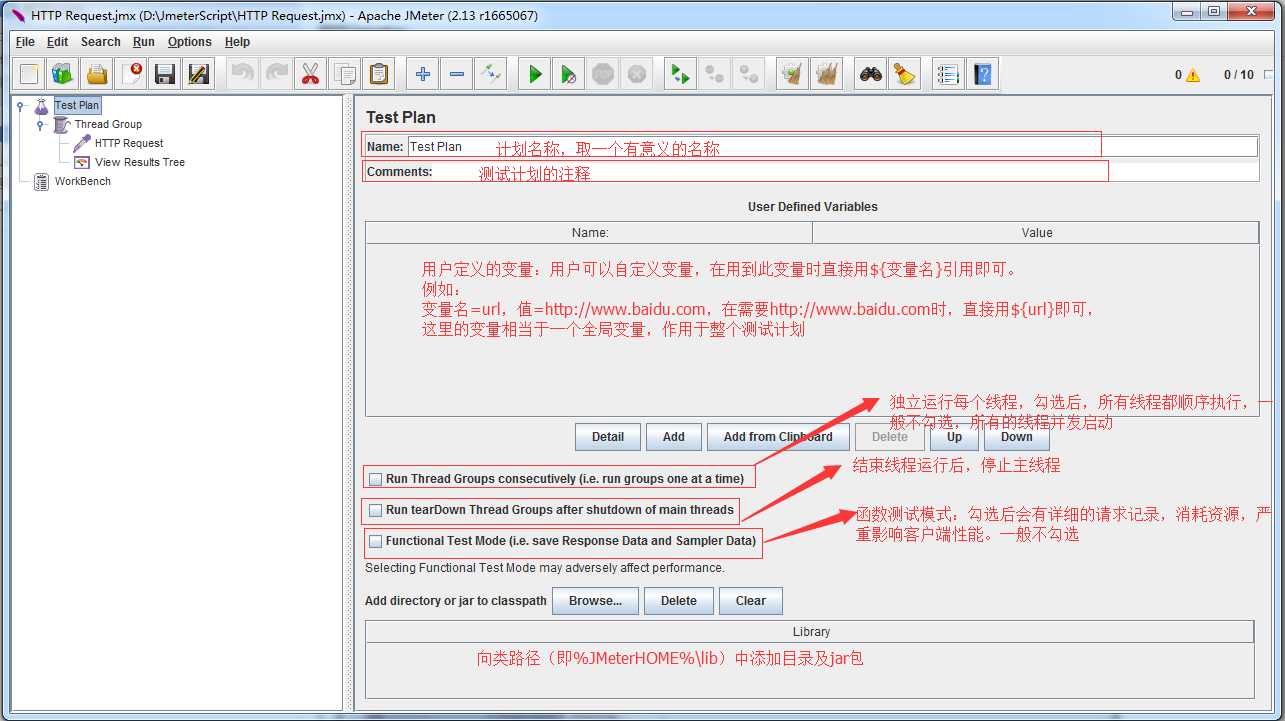Click the Name: column header
Screen dimensions: 1285x721
589,233
